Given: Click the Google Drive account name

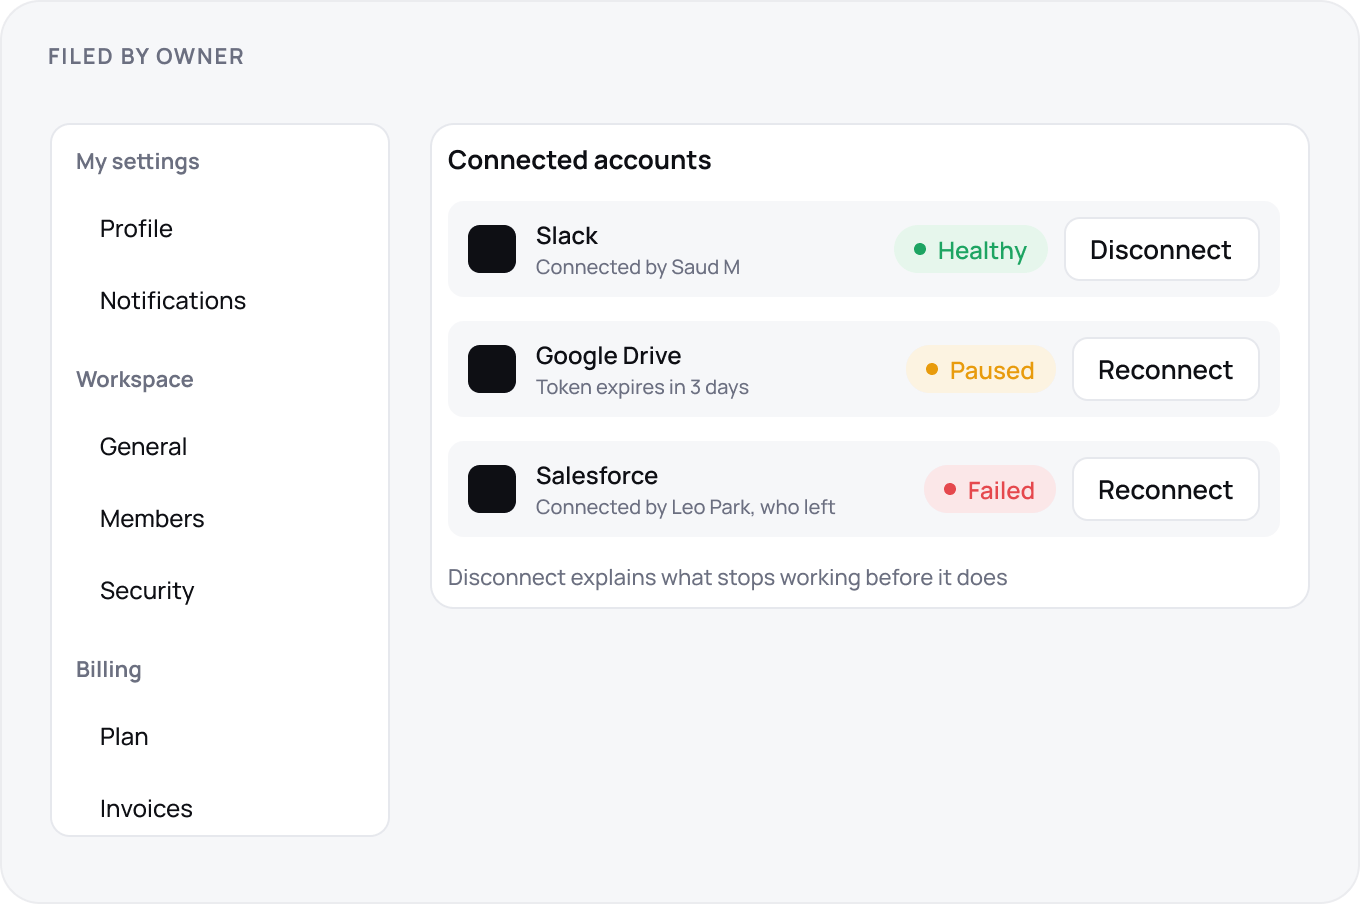Looking at the screenshot, I should click(609, 356).
